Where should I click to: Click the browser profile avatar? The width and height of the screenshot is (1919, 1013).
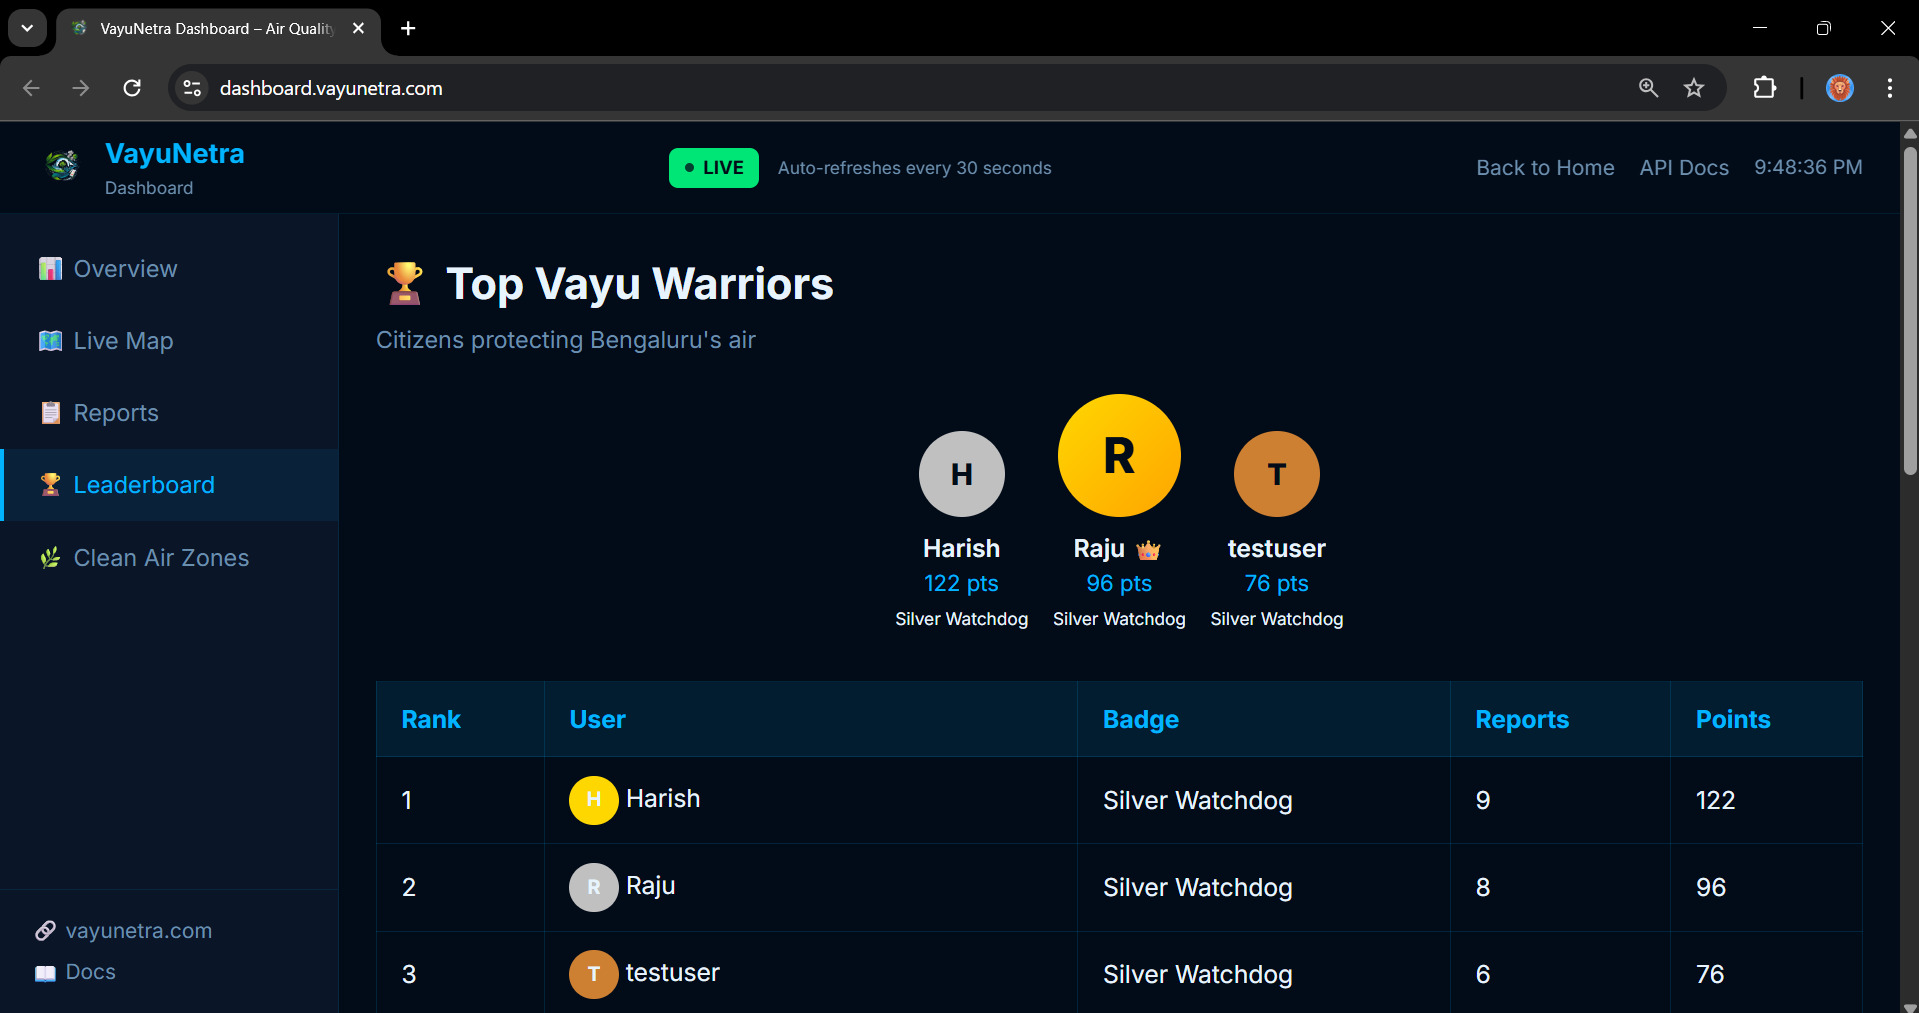[x=1839, y=88]
